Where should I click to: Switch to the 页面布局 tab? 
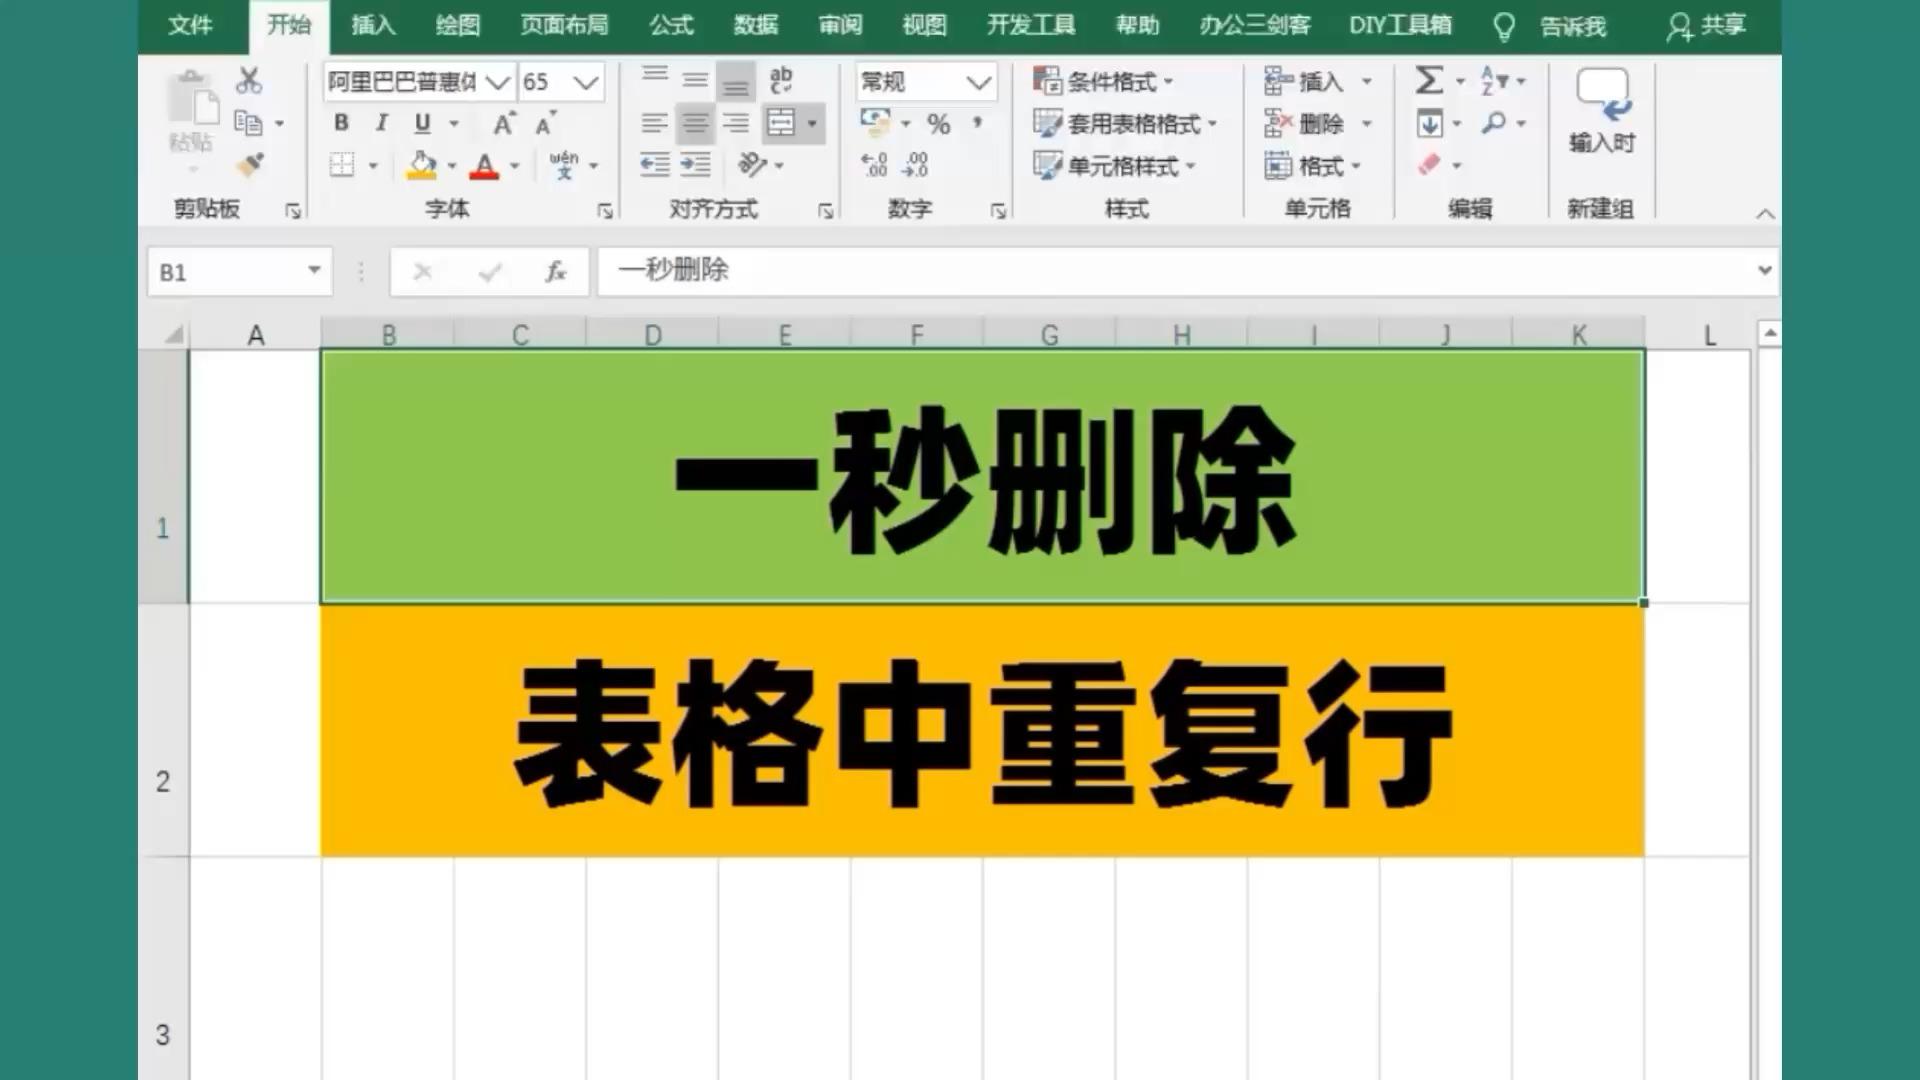[x=564, y=25]
